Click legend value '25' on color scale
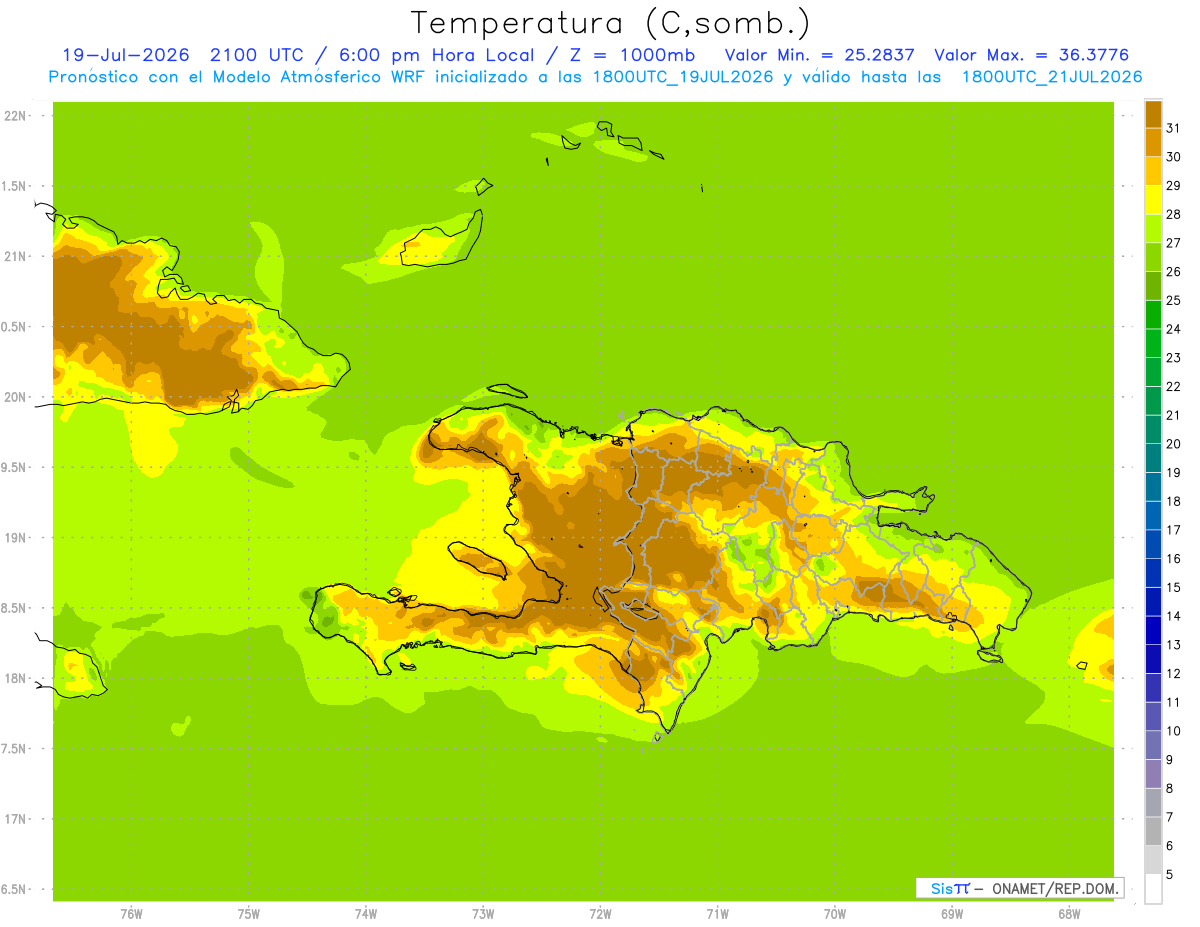The height and width of the screenshot is (927, 1200). 1174,300
